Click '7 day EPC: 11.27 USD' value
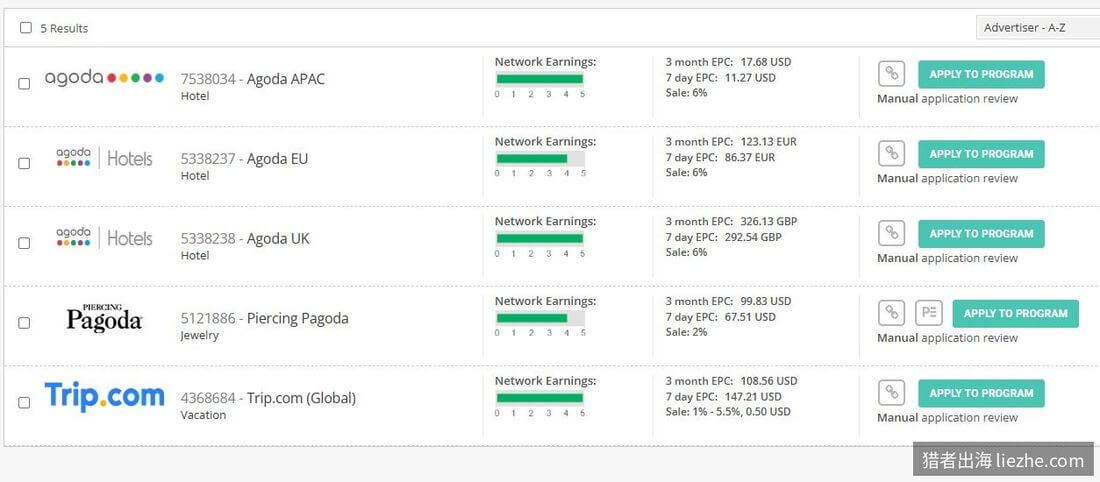 [720, 77]
